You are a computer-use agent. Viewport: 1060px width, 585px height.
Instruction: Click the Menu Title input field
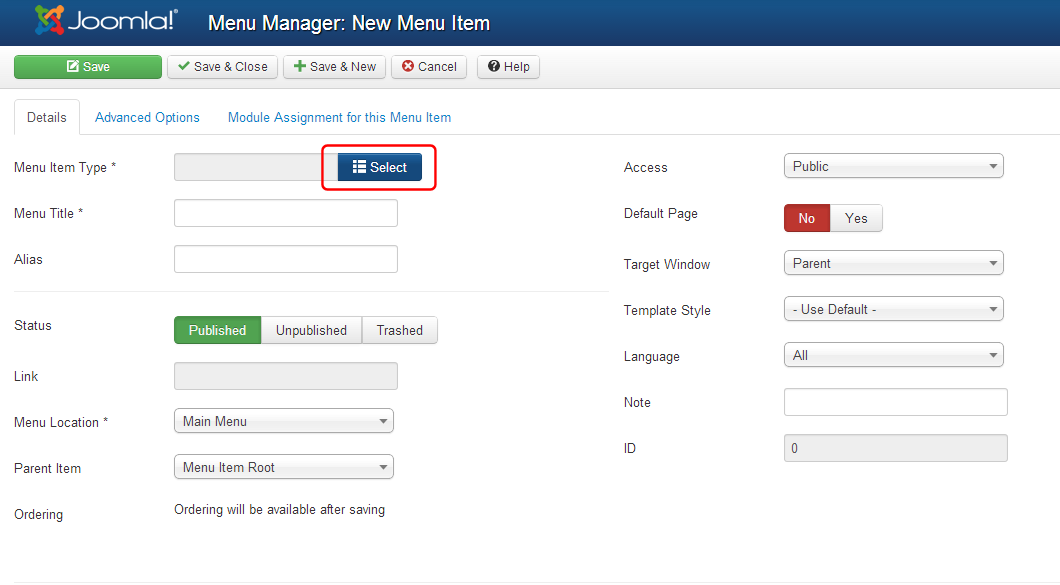(x=285, y=213)
